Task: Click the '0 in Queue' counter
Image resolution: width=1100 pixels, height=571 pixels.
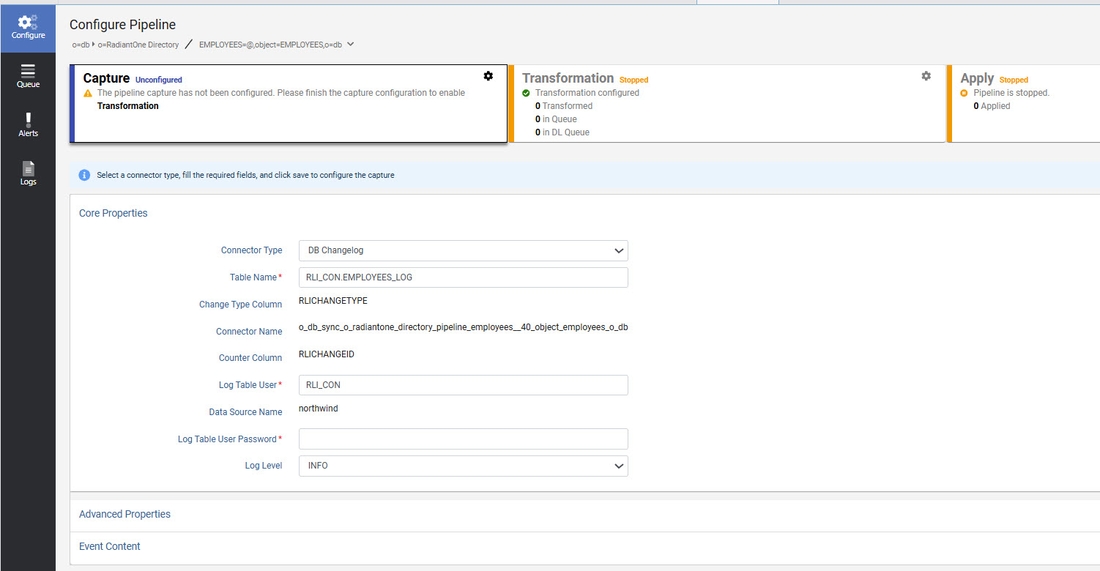Action: coord(556,119)
